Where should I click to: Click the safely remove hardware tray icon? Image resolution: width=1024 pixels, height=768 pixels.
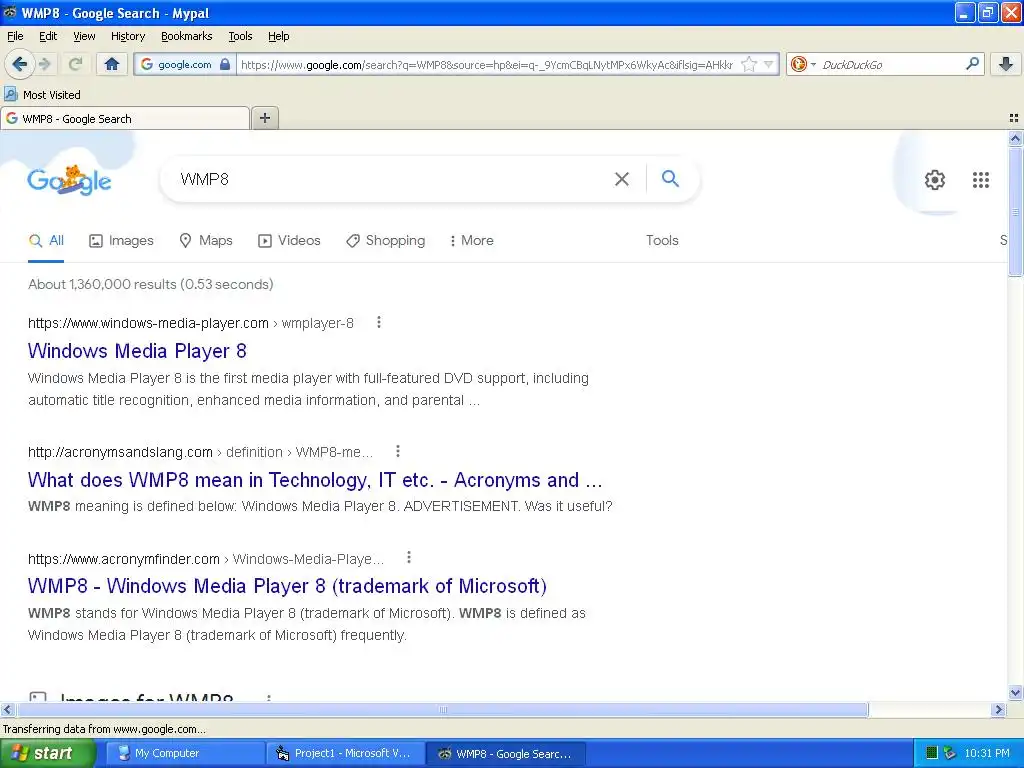pyautogui.click(x=950, y=753)
